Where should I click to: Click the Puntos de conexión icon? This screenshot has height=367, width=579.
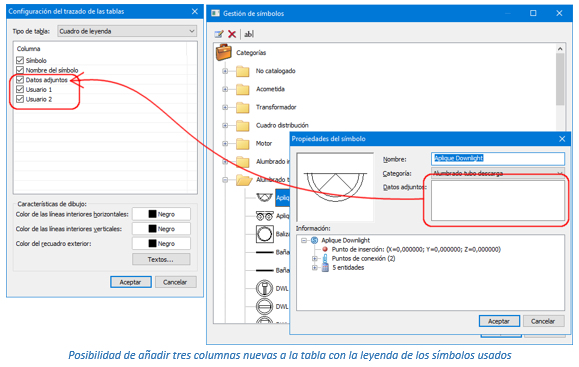click(325, 258)
